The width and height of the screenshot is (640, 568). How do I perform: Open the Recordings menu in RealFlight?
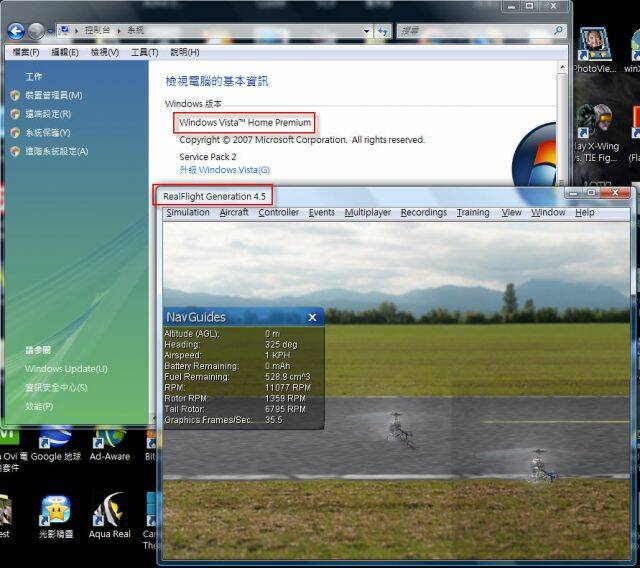coord(424,213)
